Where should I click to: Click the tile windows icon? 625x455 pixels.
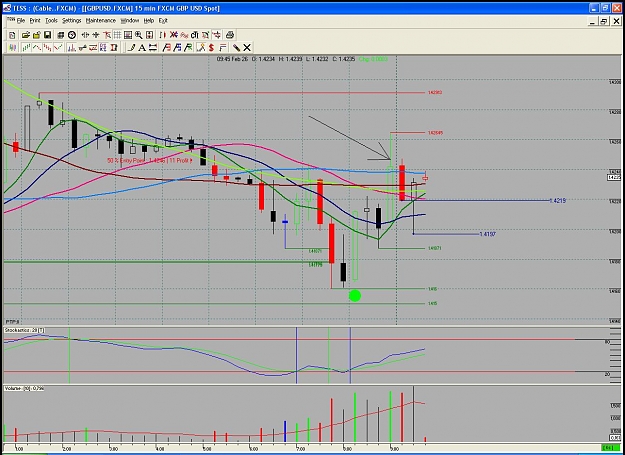[x=61, y=35]
